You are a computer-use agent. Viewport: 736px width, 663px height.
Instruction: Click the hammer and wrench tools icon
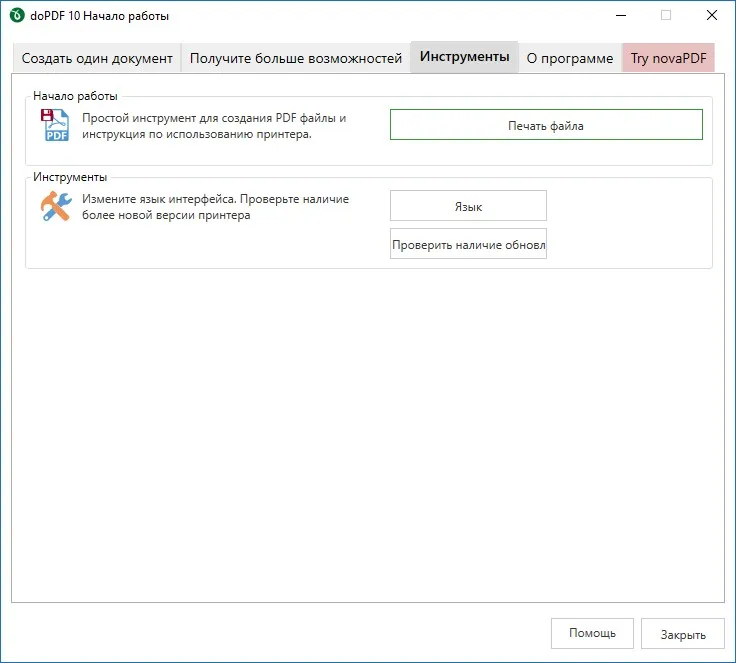click(56, 206)
